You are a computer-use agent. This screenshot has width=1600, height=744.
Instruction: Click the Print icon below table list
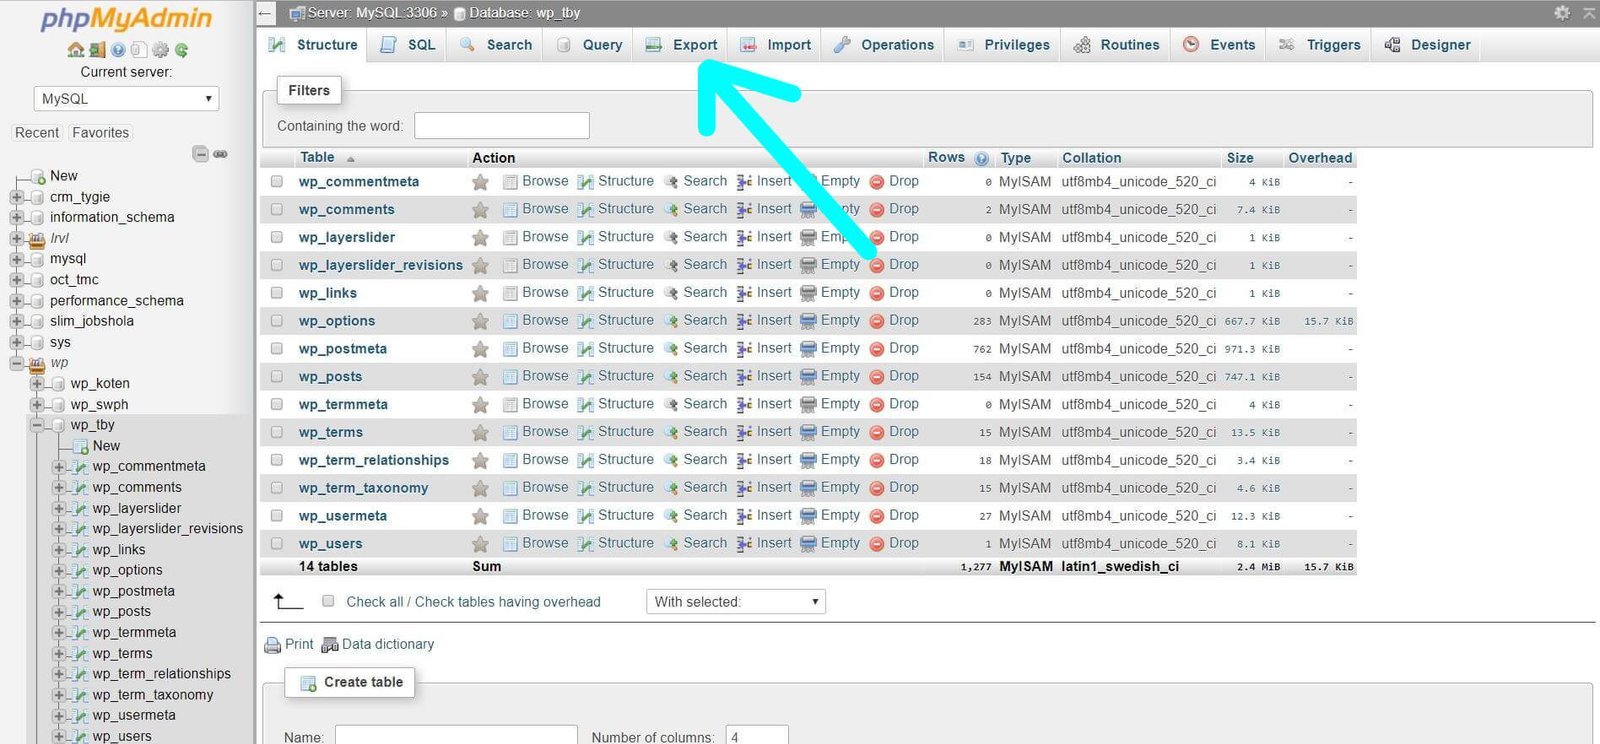coord(272,645)
